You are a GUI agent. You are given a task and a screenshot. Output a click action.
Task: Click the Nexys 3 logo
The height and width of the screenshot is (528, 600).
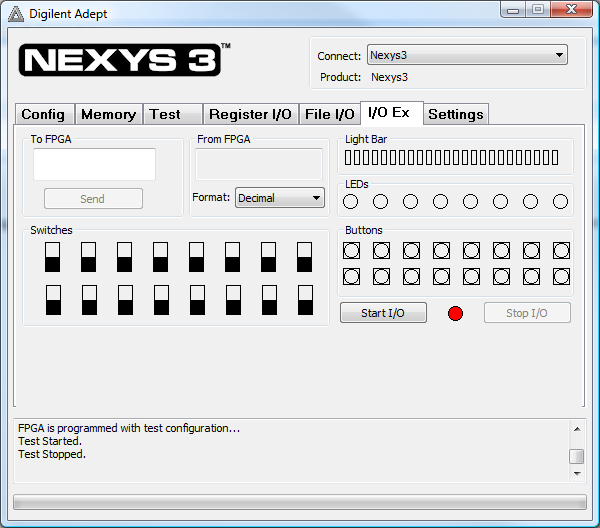coord(123,60)
